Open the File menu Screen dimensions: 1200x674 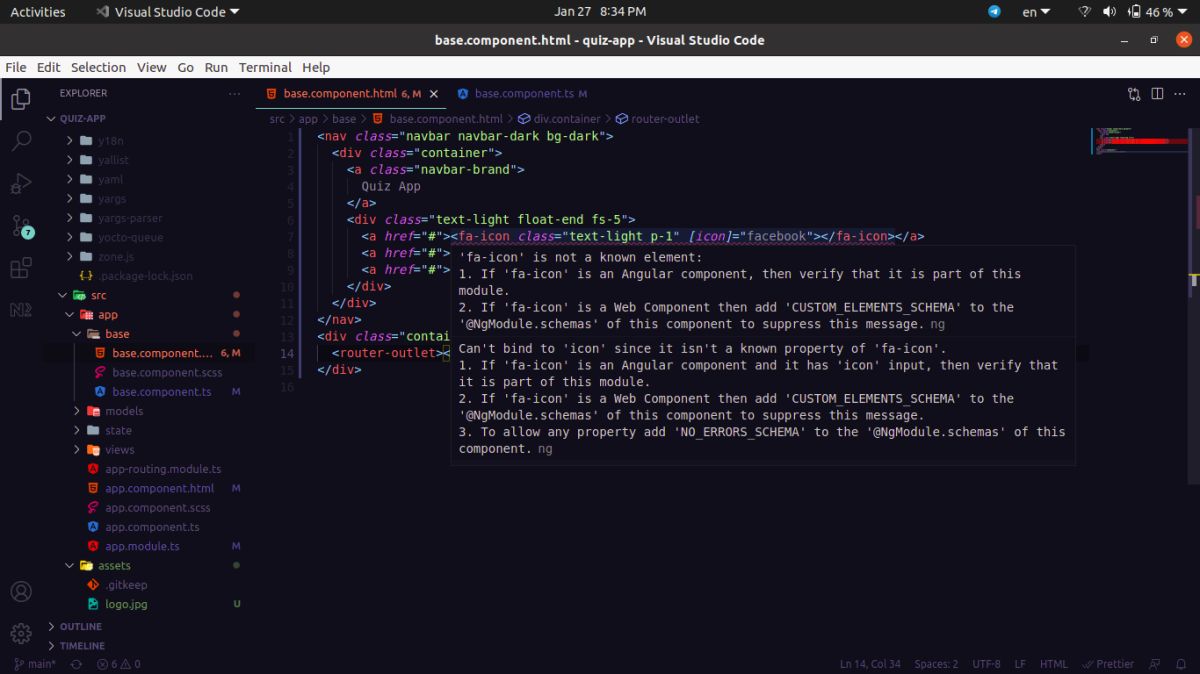click(16, 67)
